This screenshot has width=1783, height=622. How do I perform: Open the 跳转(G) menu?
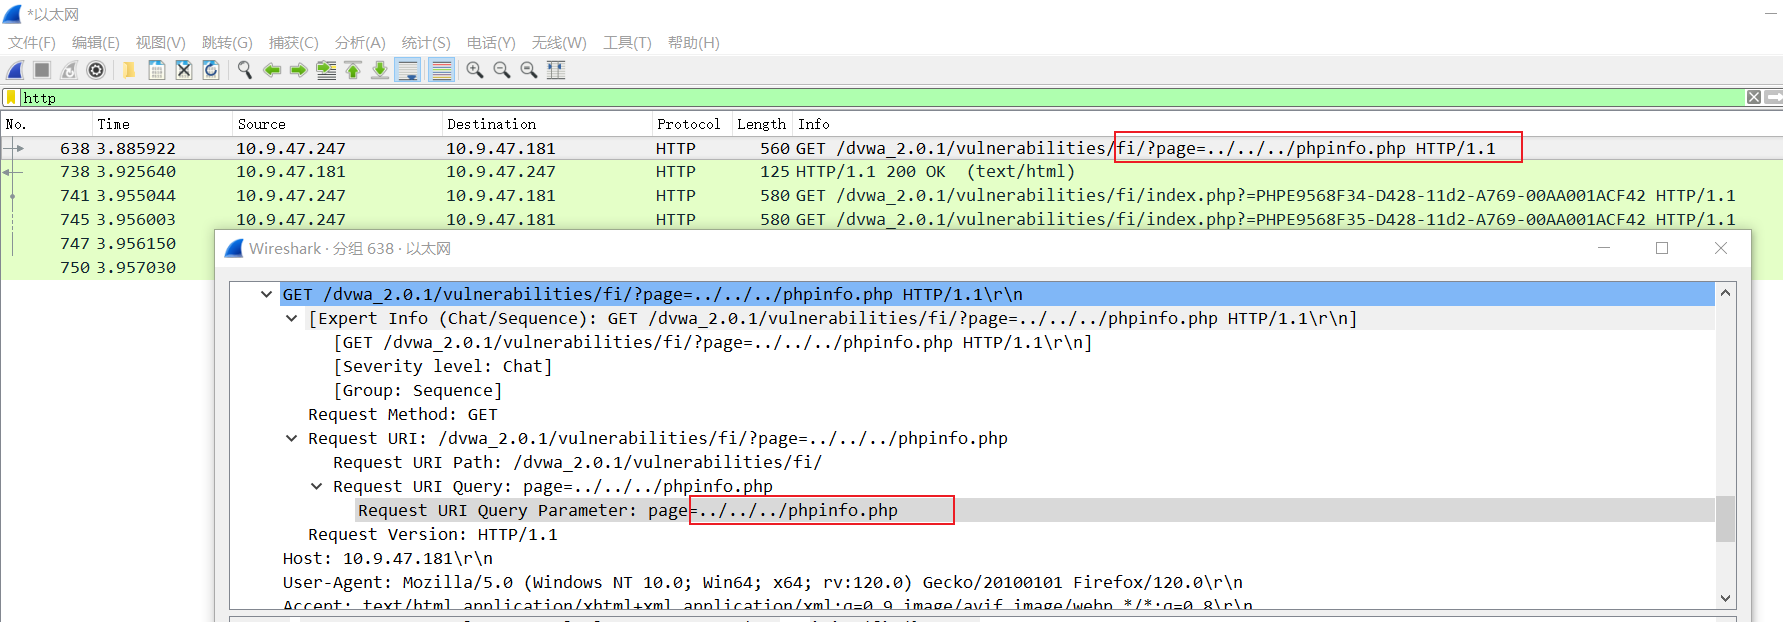click(227, 43)
